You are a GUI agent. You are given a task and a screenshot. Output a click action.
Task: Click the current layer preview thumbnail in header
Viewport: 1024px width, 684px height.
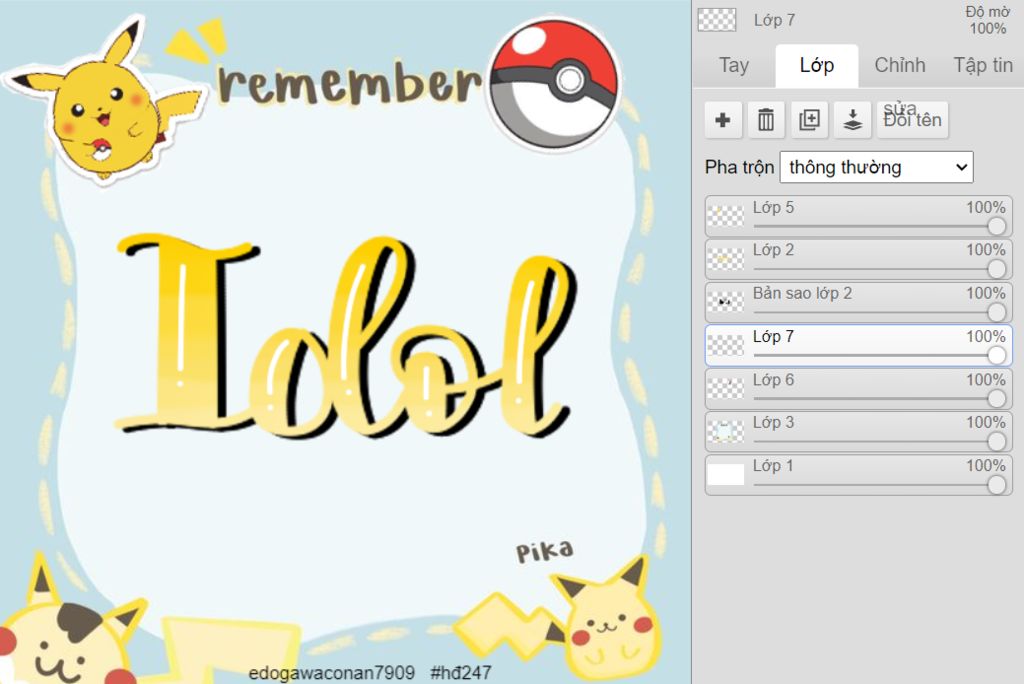(x=717, y=20)
